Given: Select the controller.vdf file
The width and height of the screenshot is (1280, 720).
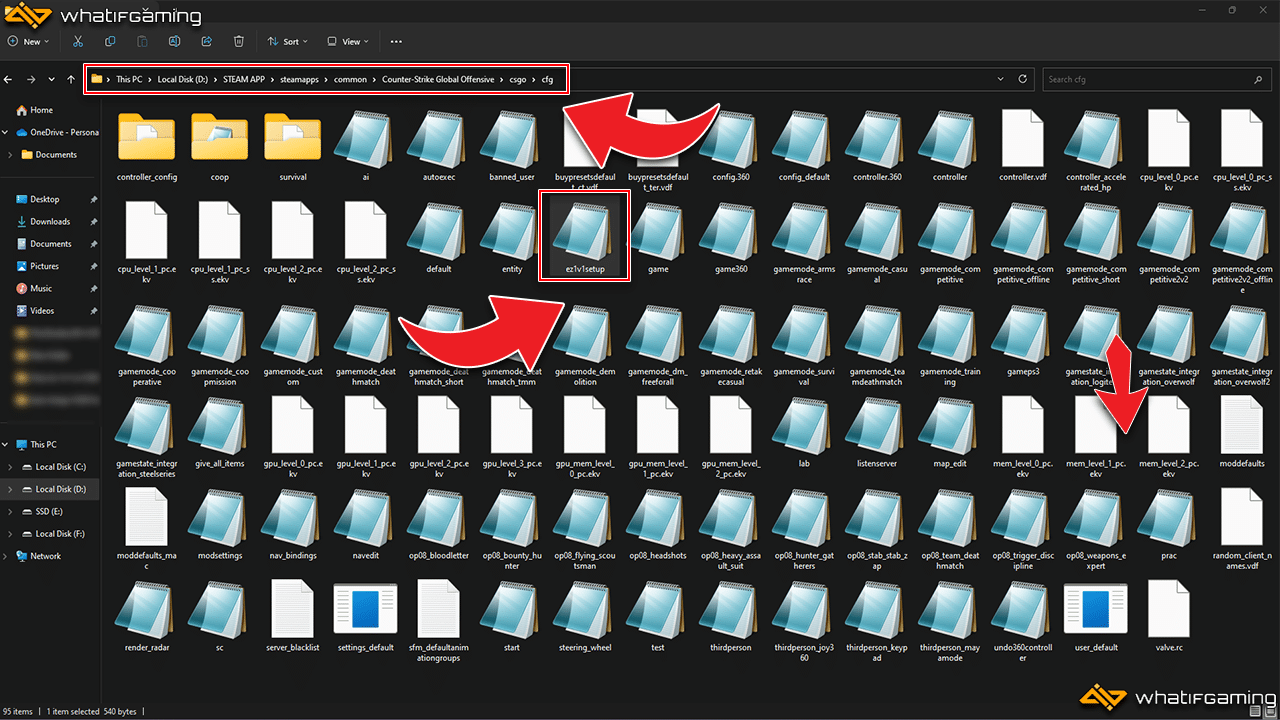Looking at the screenshot, I should pyautogui.click(x=1023, y=147).
